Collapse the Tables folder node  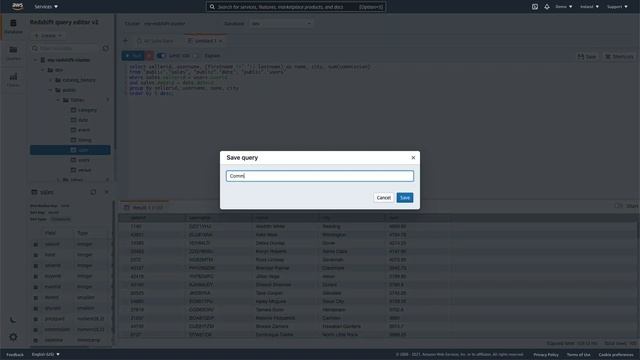pos(58,100)
